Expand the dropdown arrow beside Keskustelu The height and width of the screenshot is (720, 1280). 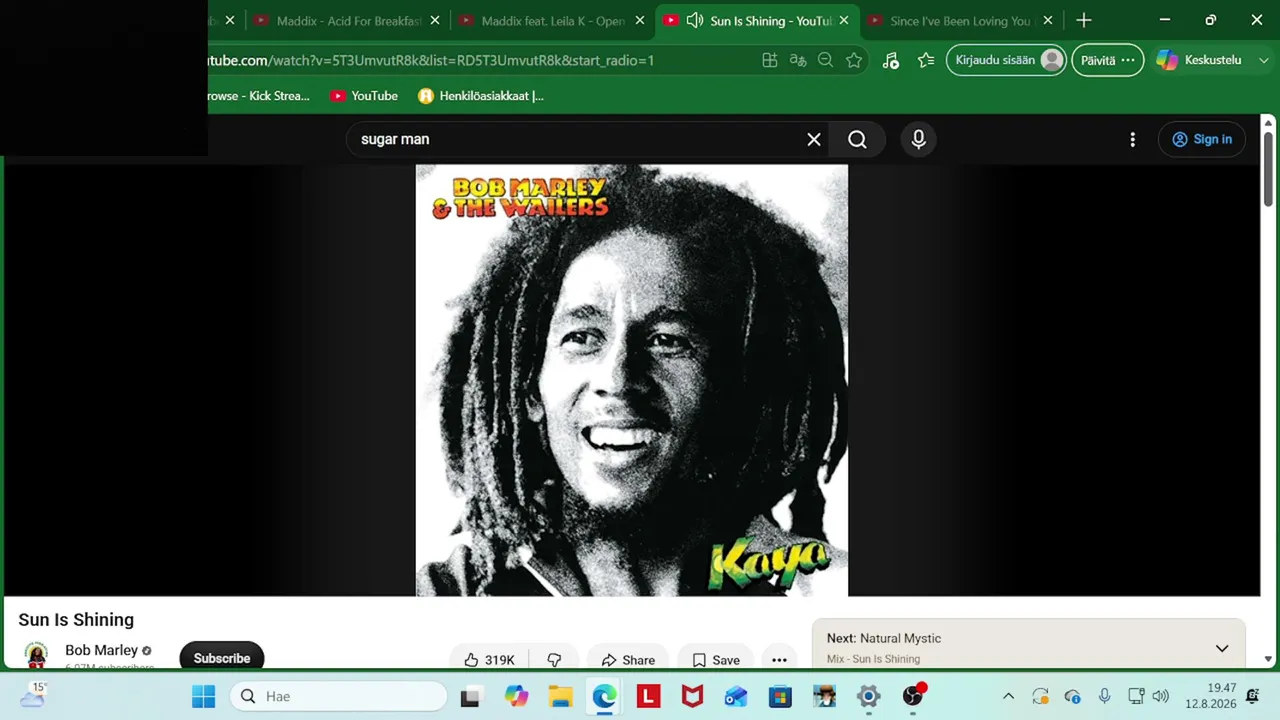click(x=1264, y=60)
